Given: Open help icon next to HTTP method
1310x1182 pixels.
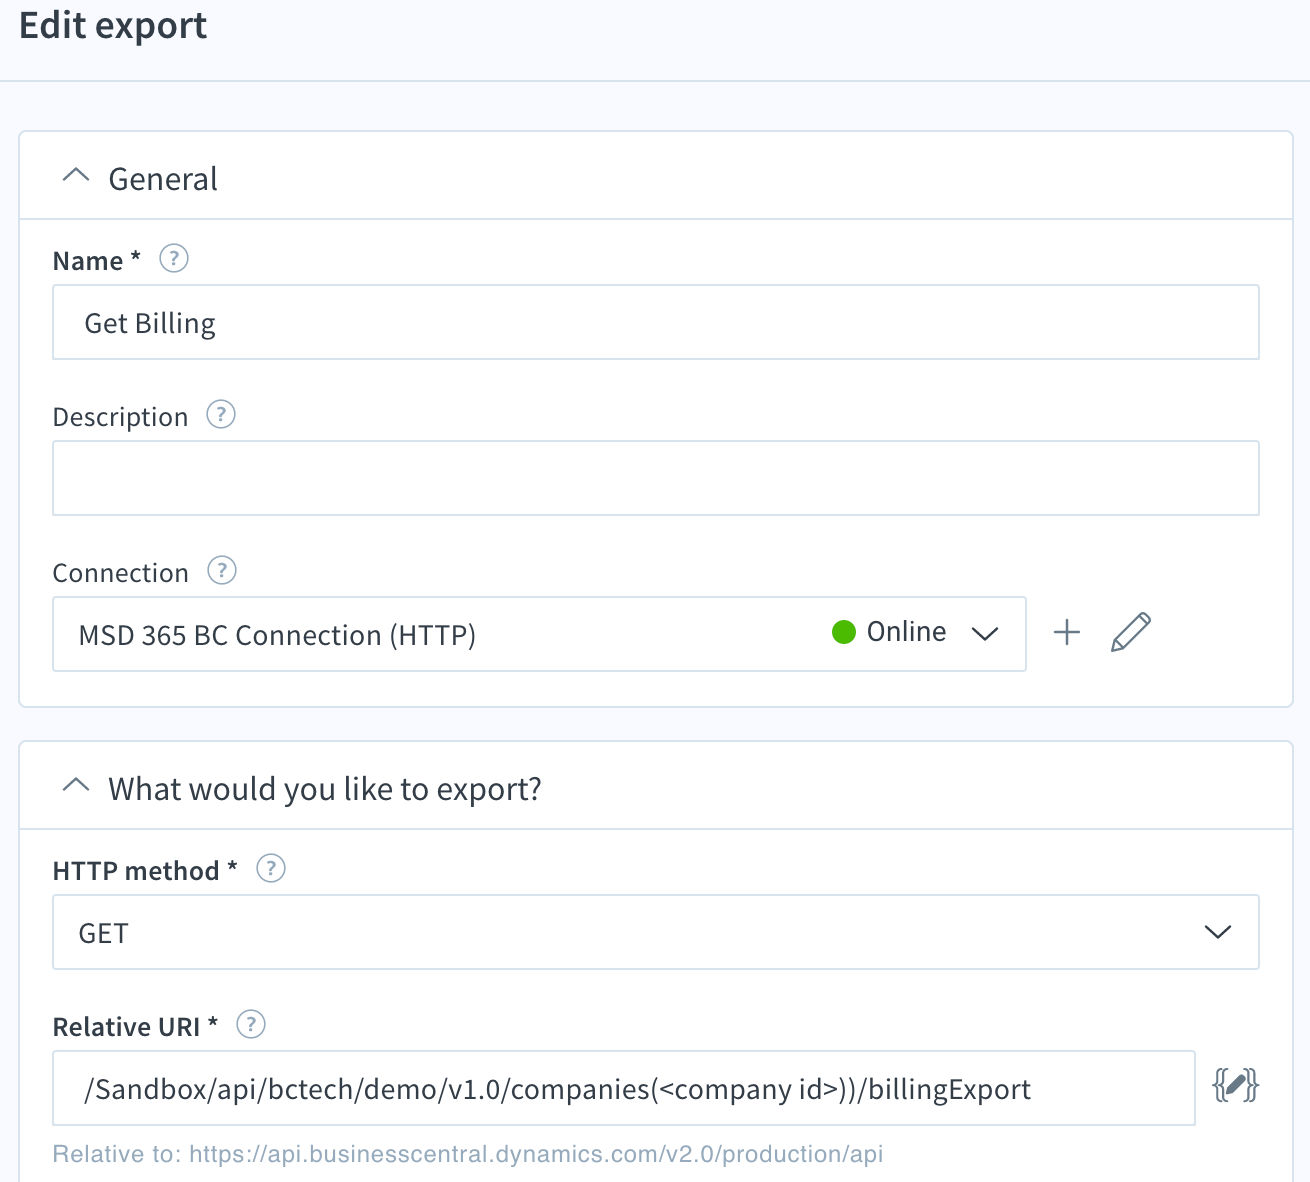Looking at the screenshot, I should [271, 868].
